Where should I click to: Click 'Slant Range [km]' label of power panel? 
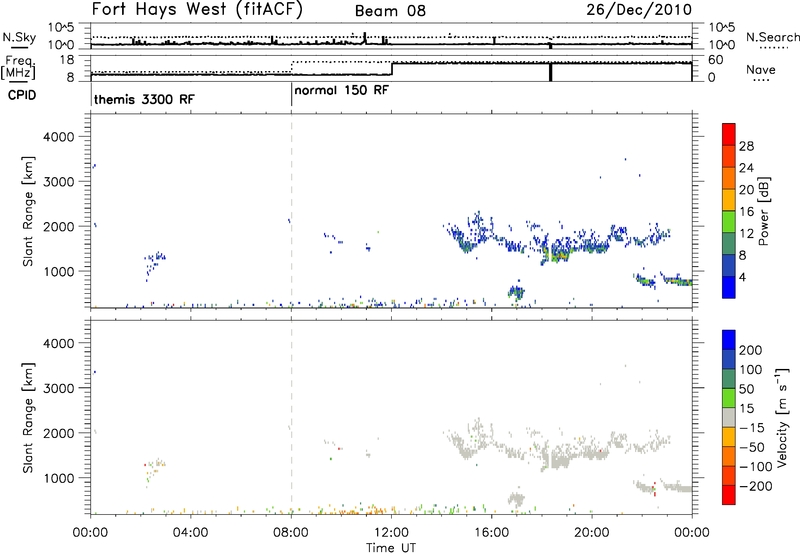tap(28, 211)
